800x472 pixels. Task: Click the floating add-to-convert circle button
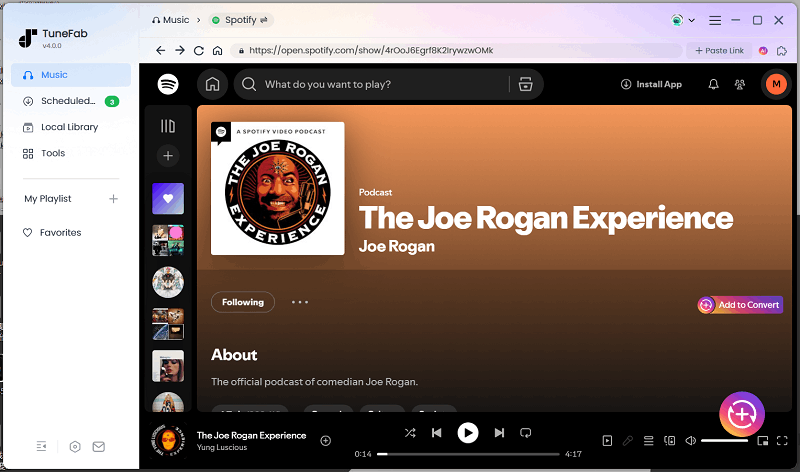coord(742,414)
